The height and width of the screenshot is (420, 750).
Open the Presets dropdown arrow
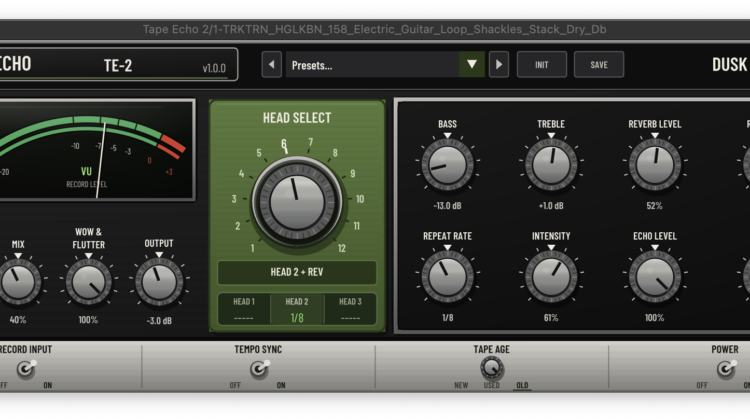pyautogui.click(x=472, y=65)
